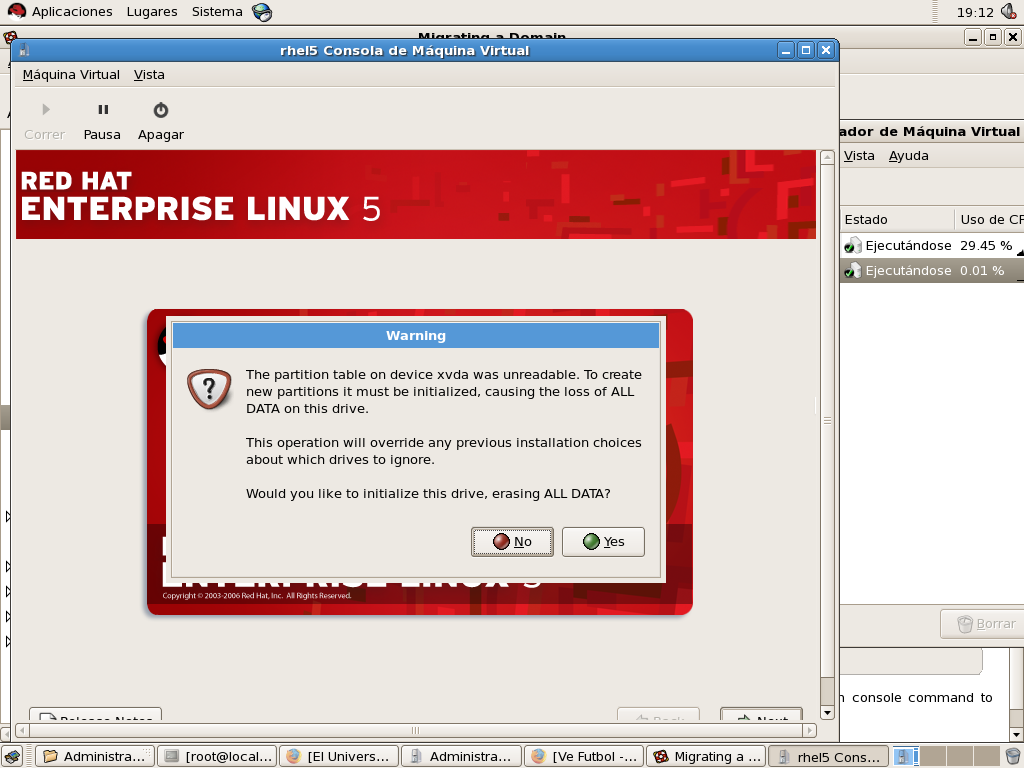This screenshot has height=768, width=1024.
Task: Click the console vertical scrollbar down arrow
Action: coord(827,713)
